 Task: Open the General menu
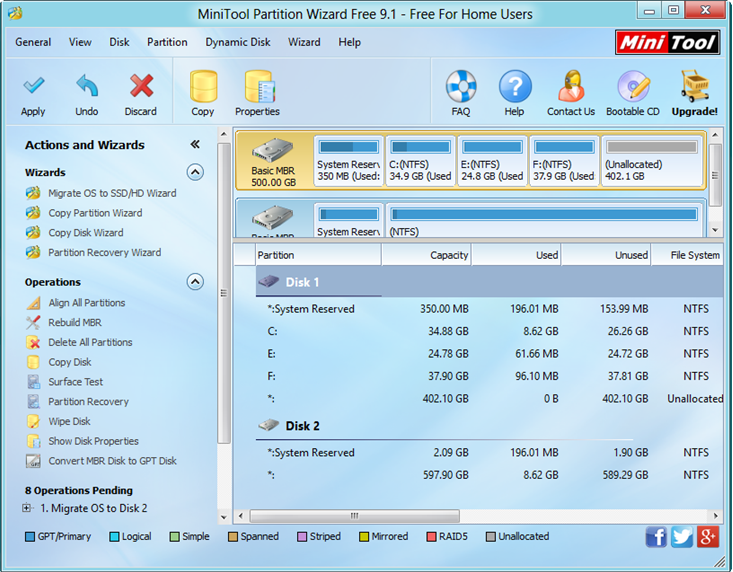click(x=33, y=42)
